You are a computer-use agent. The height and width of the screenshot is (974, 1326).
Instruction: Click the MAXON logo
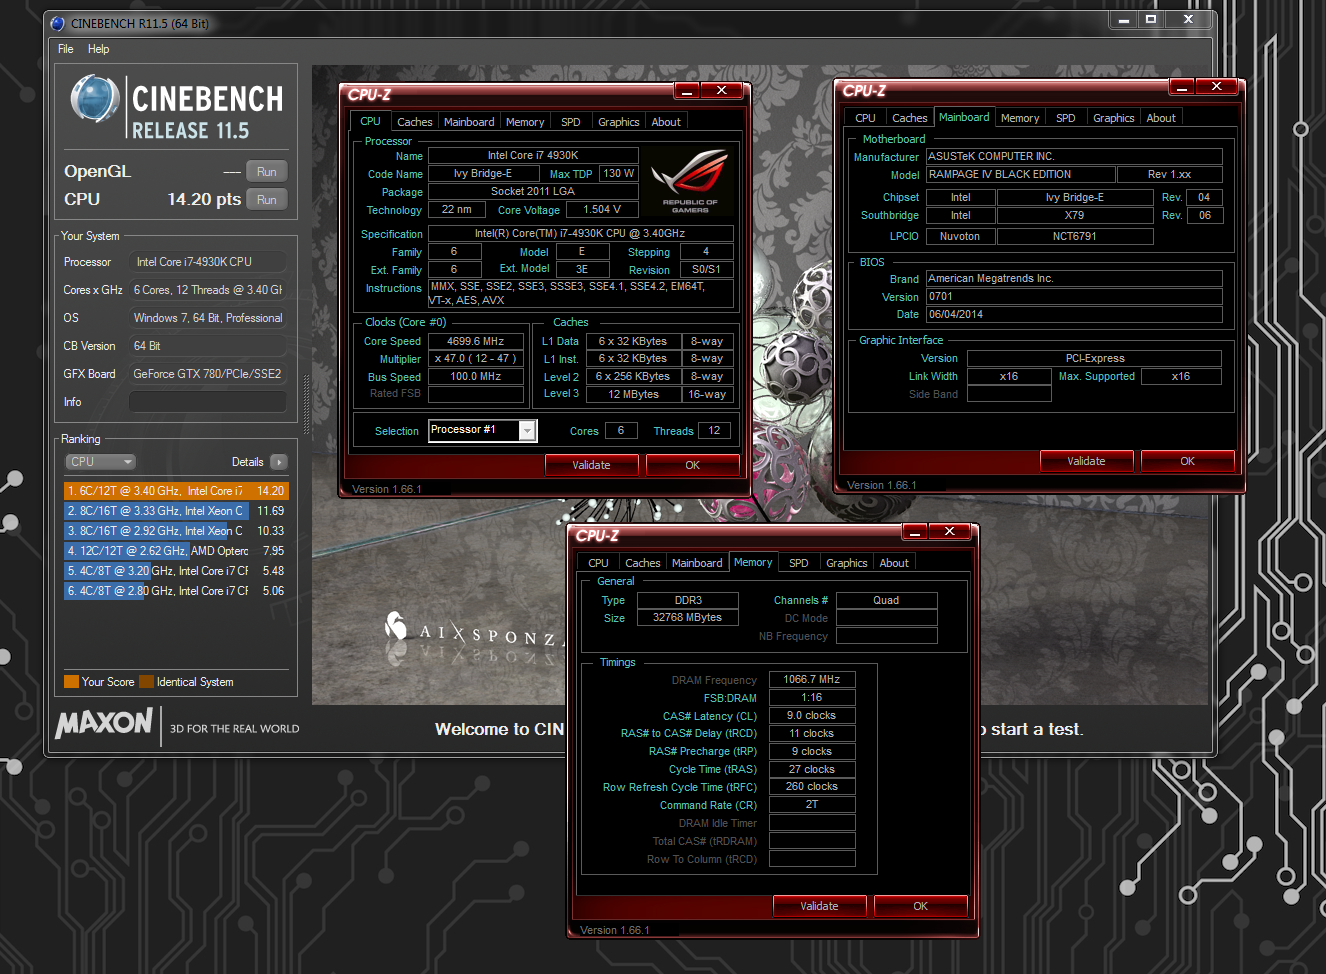pyautogui.click(x=105, y=723)
